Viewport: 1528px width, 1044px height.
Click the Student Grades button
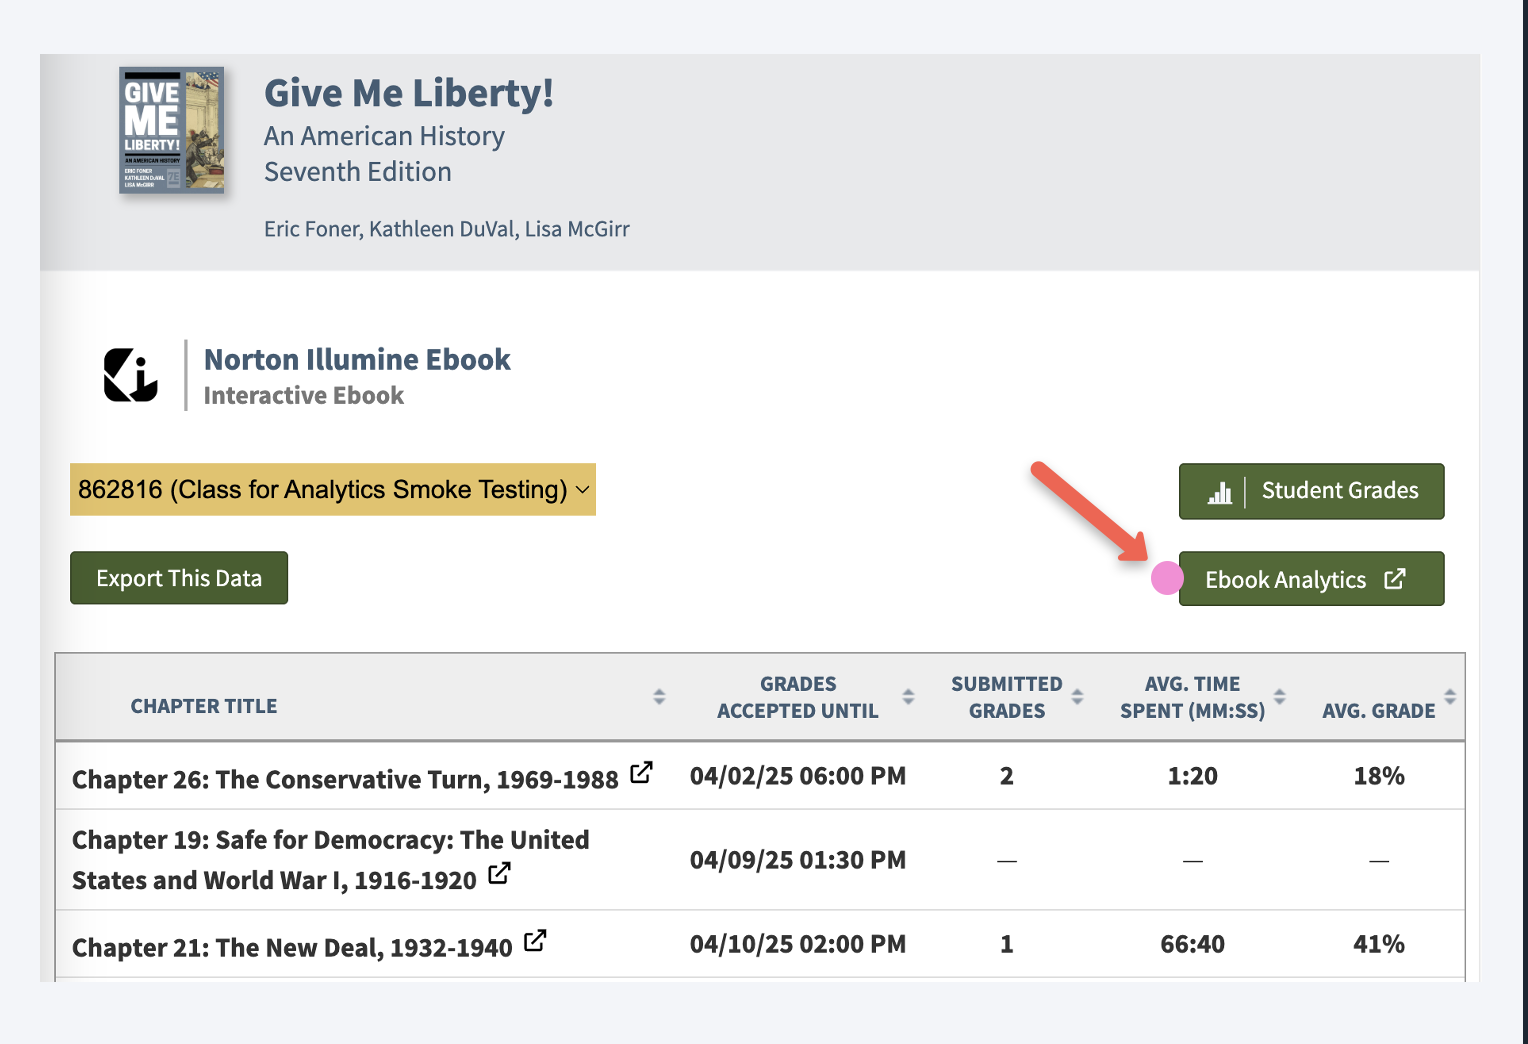coord(1311,491)
